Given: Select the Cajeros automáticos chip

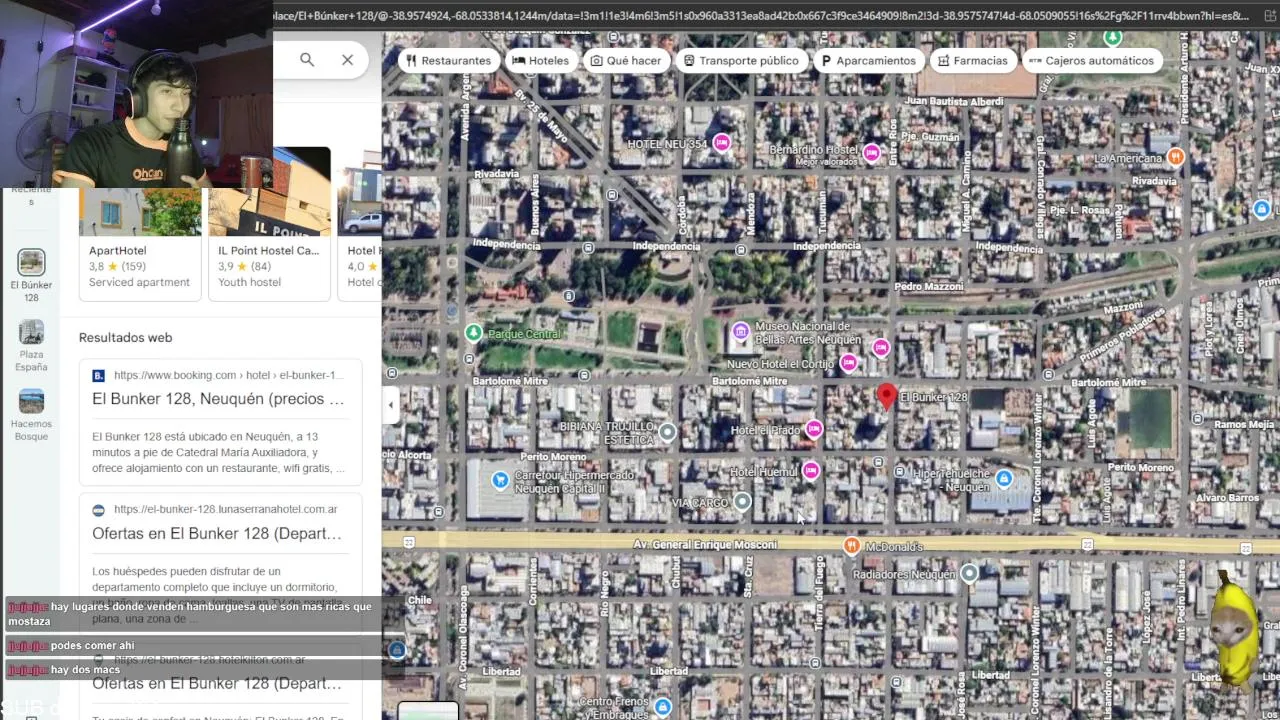Looking at the screenshot, I should click(1092, 61).
